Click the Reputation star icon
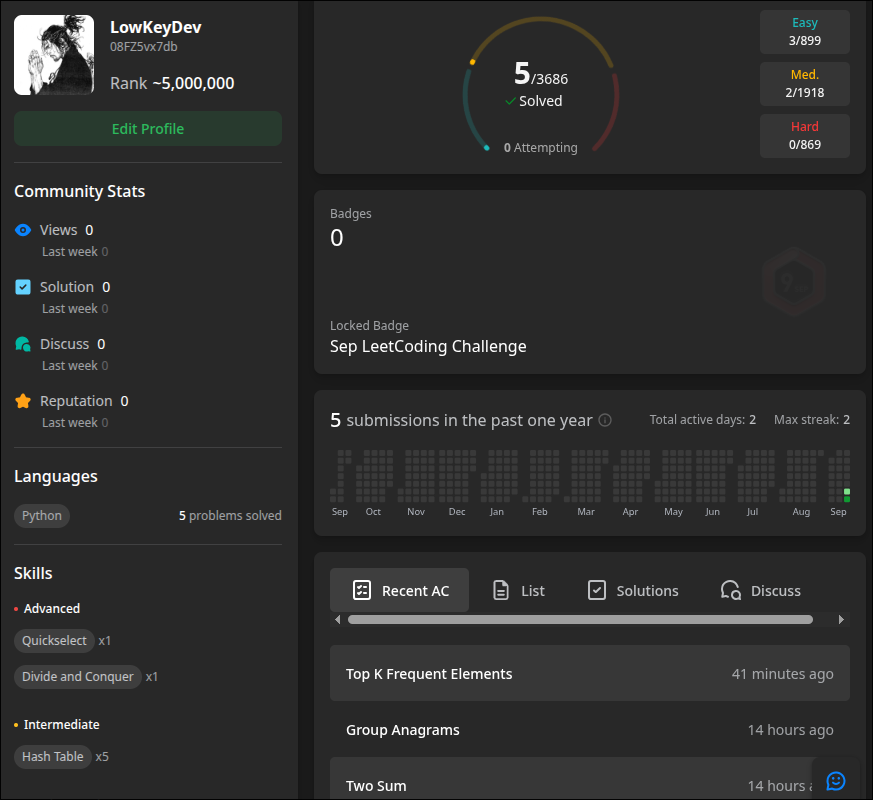 pos(23,401)
